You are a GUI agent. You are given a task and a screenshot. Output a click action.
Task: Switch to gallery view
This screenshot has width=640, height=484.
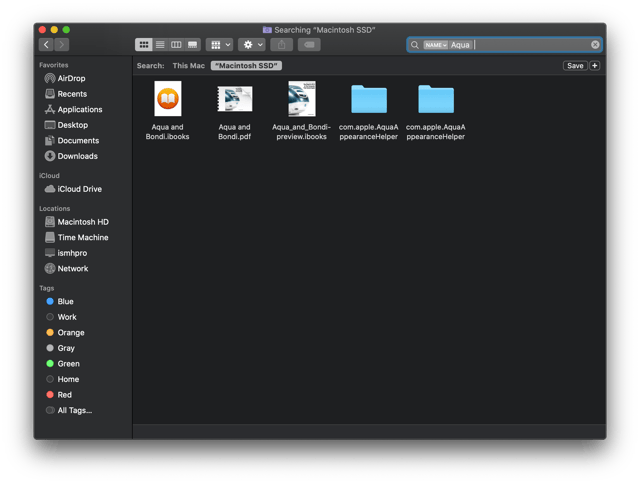(192, 44)
